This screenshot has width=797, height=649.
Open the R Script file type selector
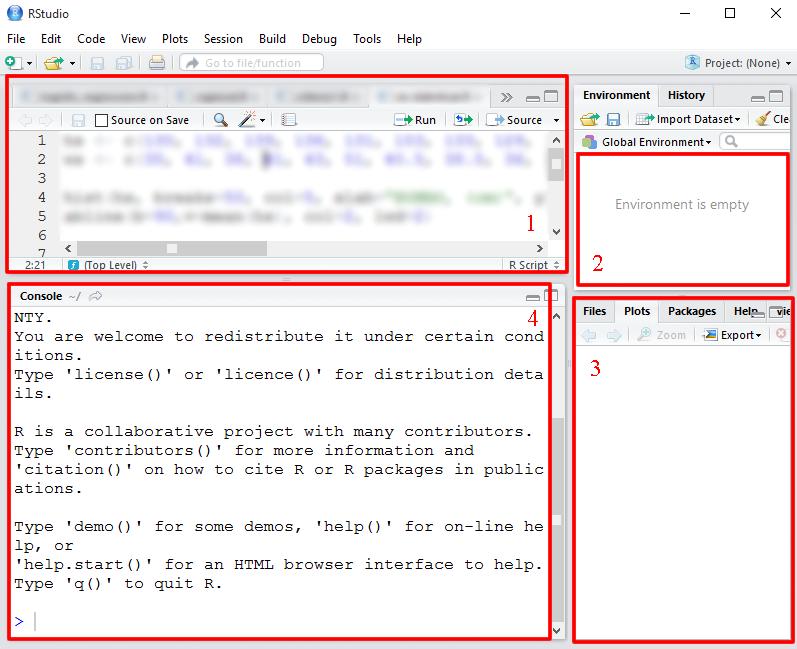point(534,265)
